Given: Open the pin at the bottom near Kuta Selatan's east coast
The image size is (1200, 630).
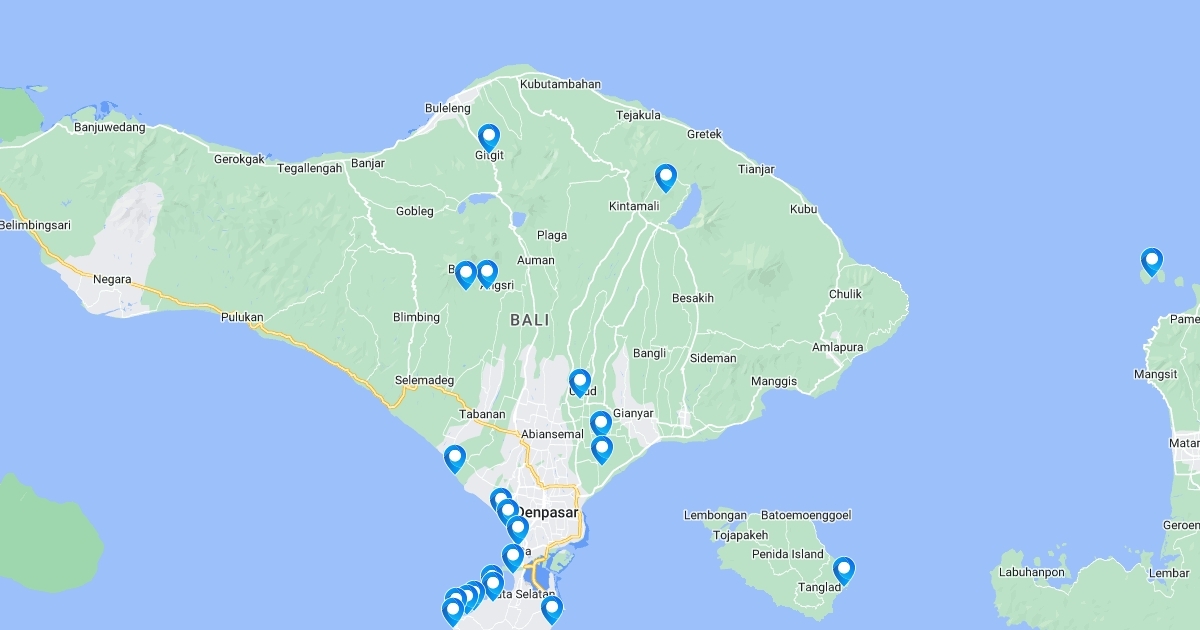Looking at the screenshot, I should 551,609.
